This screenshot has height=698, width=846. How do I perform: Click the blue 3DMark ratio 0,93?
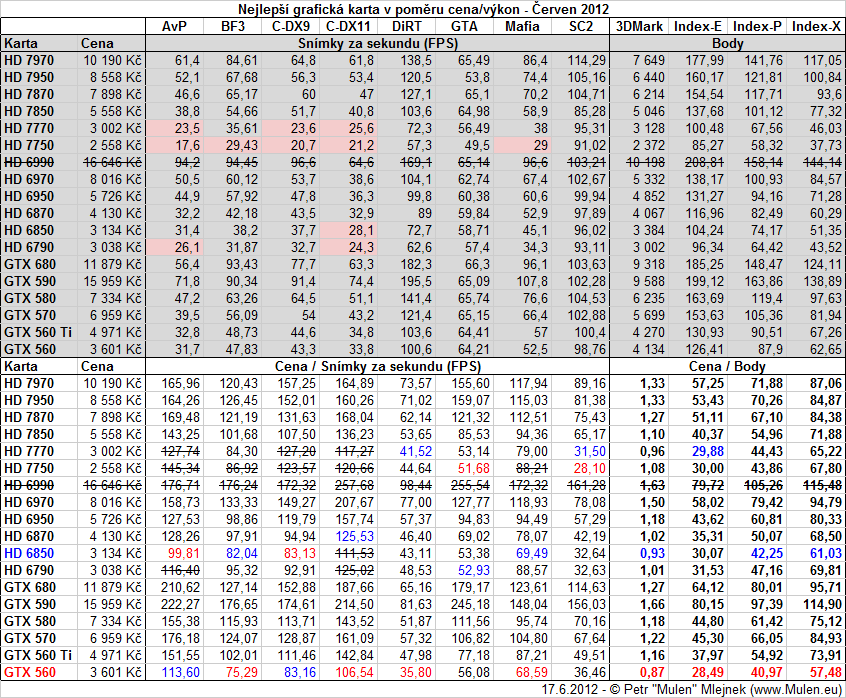point(652,553)
